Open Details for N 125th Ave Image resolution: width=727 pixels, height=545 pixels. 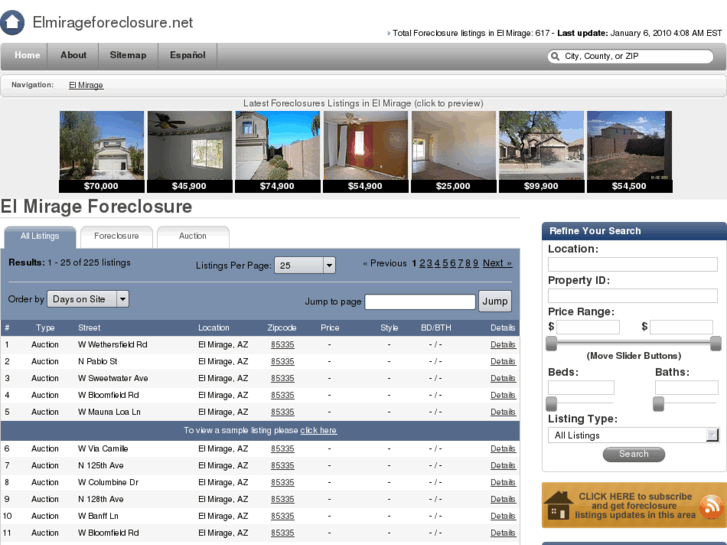pos(503,465)
